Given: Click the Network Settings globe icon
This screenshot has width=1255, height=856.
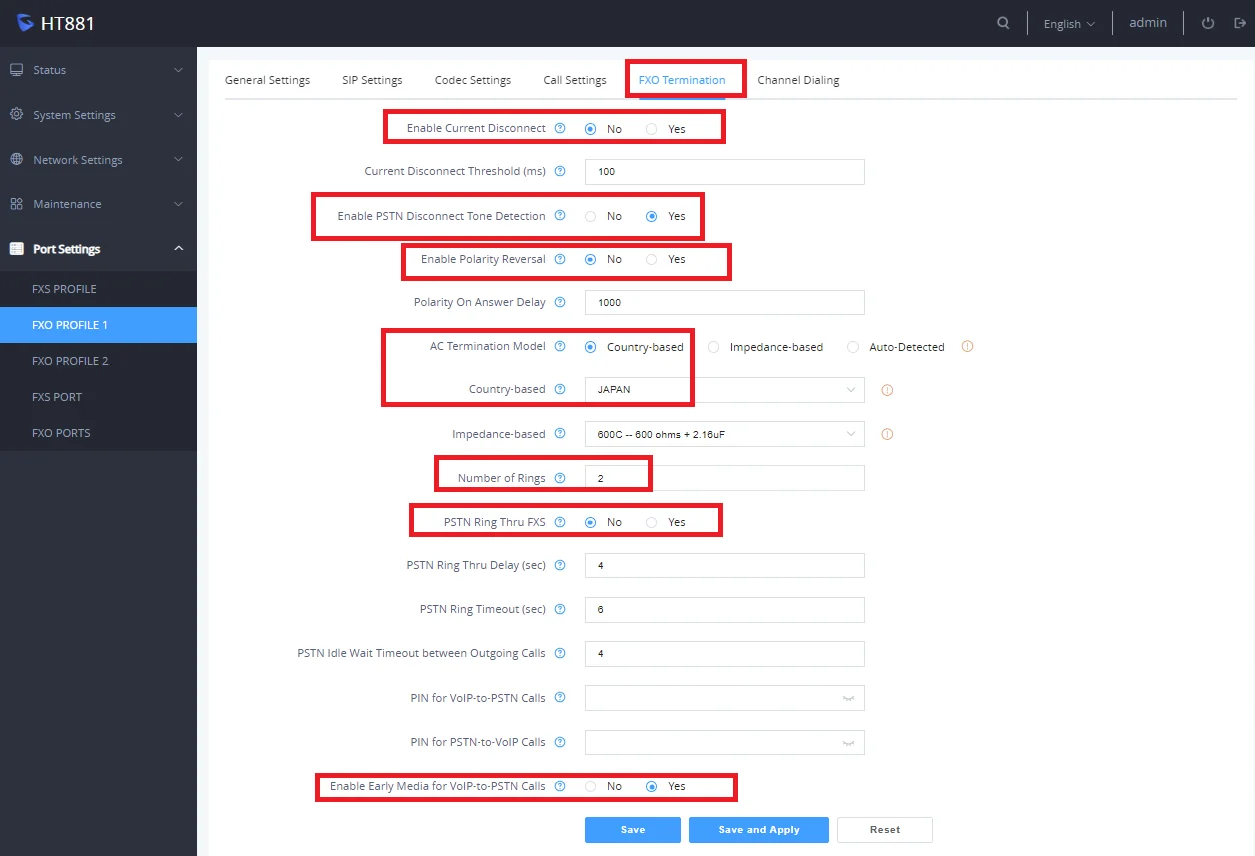Looking at the screenshot, I should click(x=16, y=160).
